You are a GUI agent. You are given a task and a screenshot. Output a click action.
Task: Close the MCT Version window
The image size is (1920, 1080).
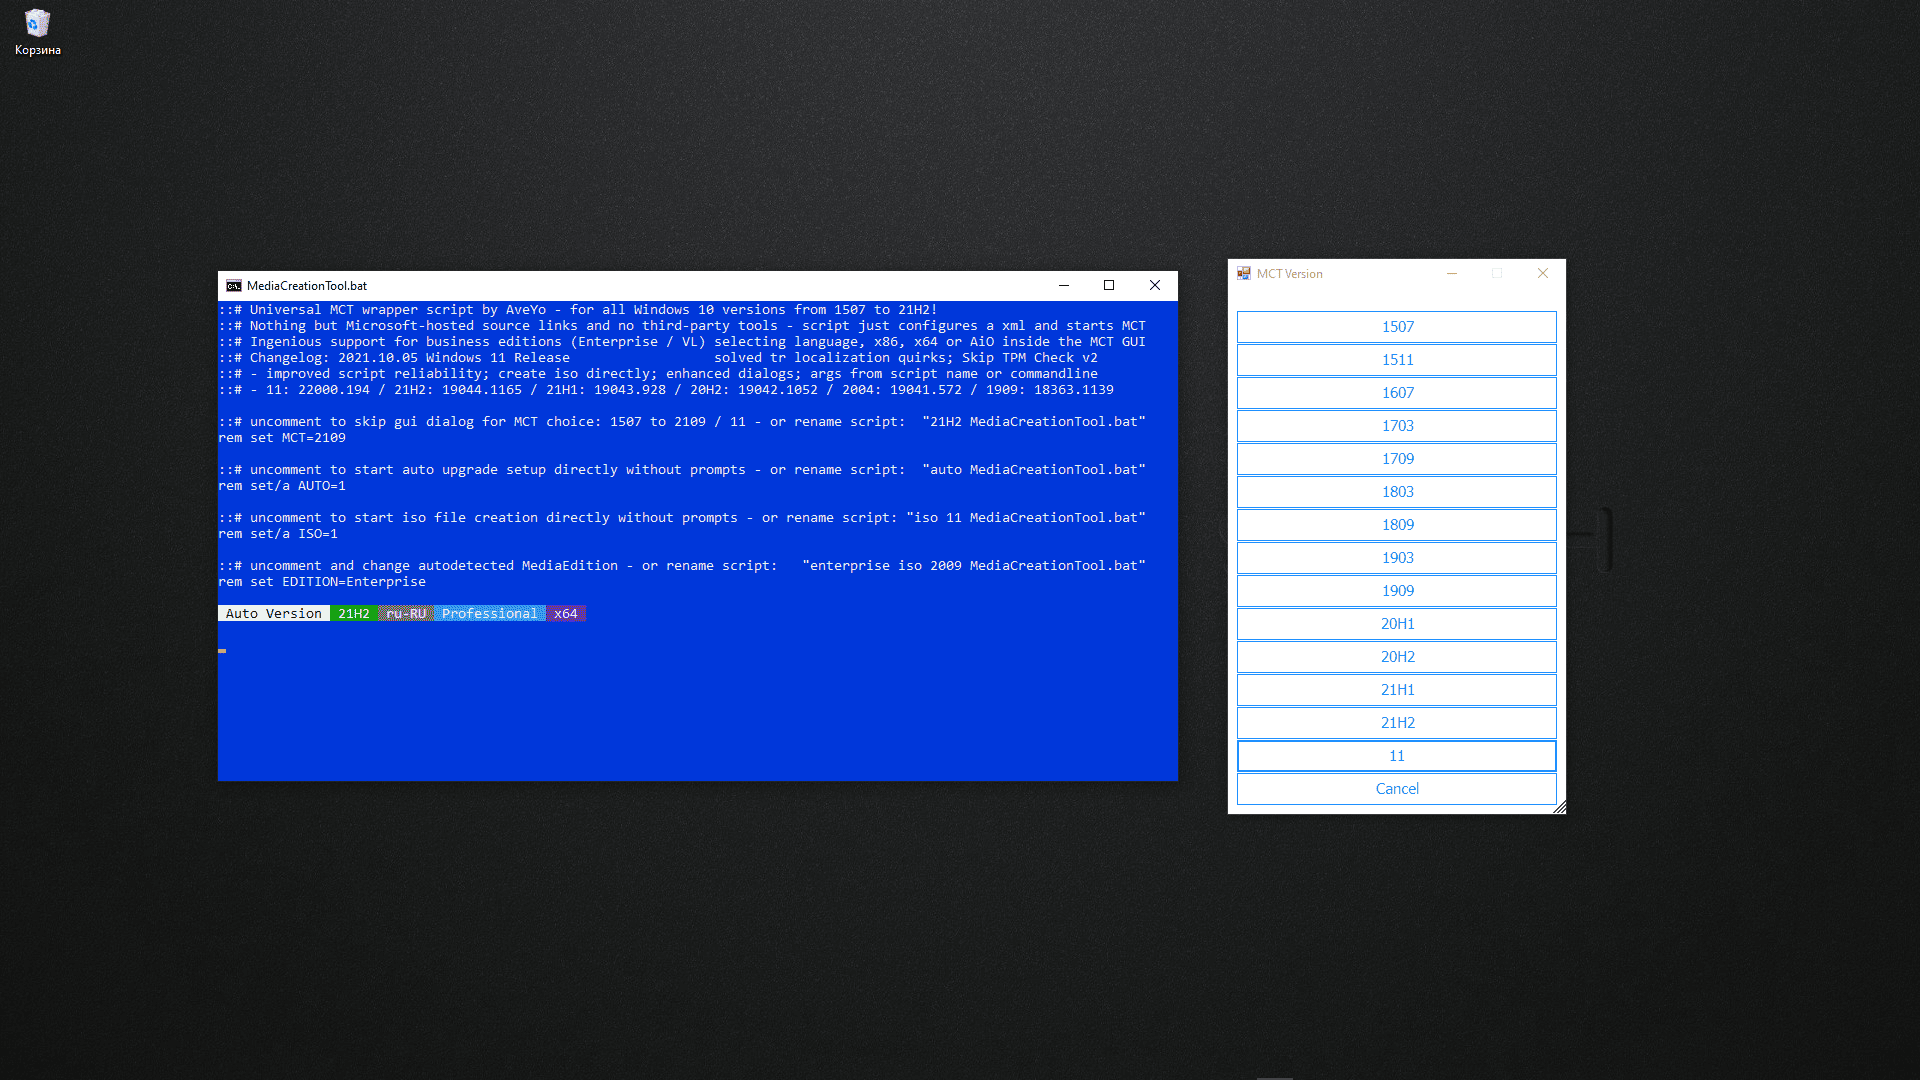(x=1543, y=273)
